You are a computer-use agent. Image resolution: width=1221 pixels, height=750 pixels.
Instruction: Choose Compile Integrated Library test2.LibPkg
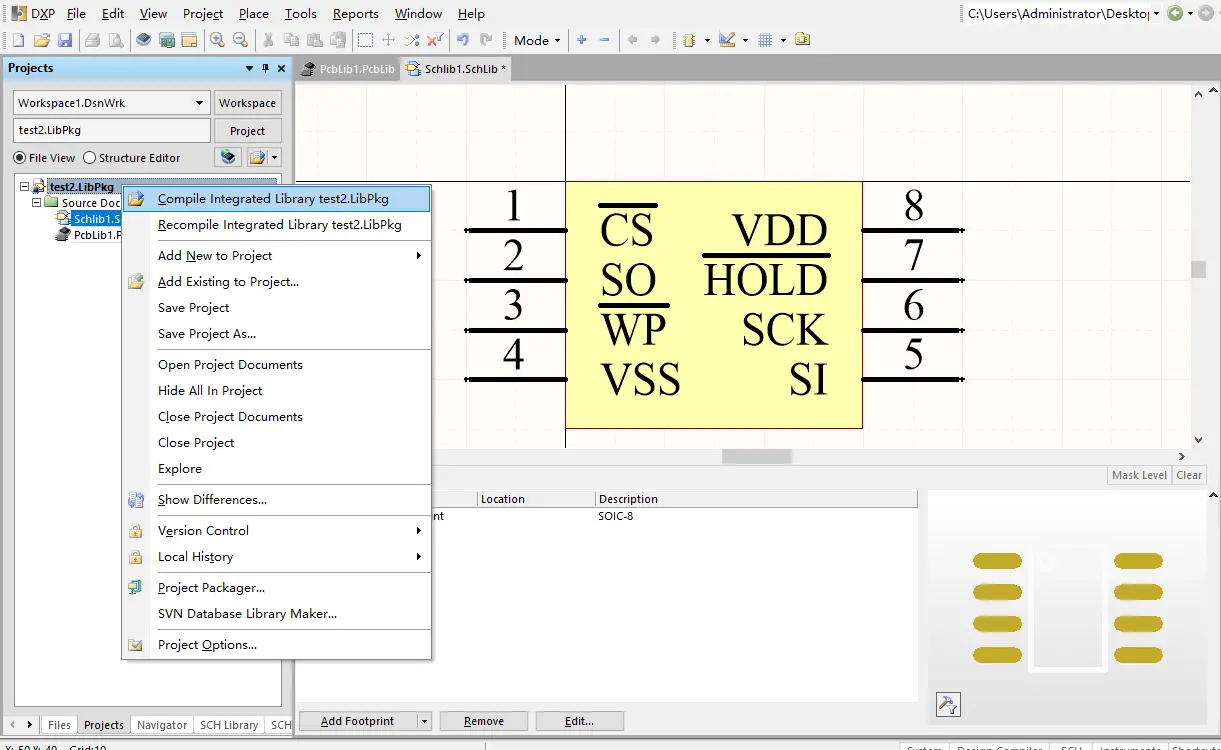point(273,199)
